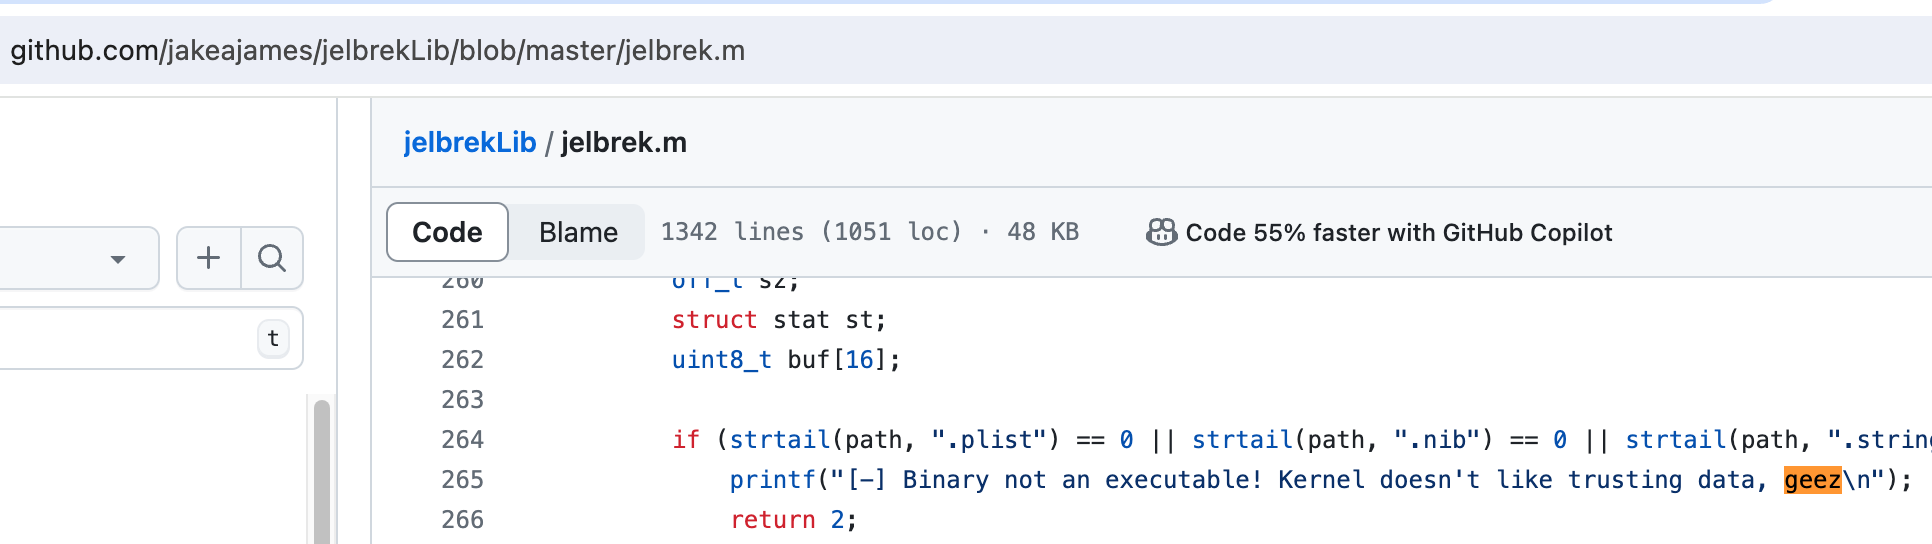
Task: Click the file tree vertical scrollbar
Action: (321, 470)
